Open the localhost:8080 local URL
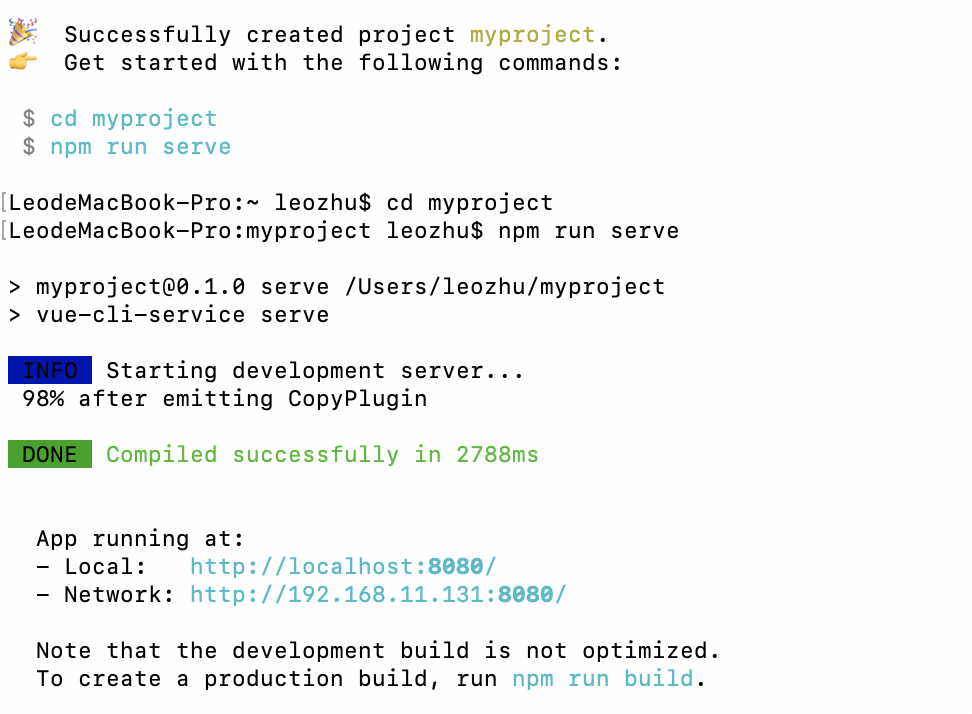The width and height of the screenshot is (972, 714). 343,566
